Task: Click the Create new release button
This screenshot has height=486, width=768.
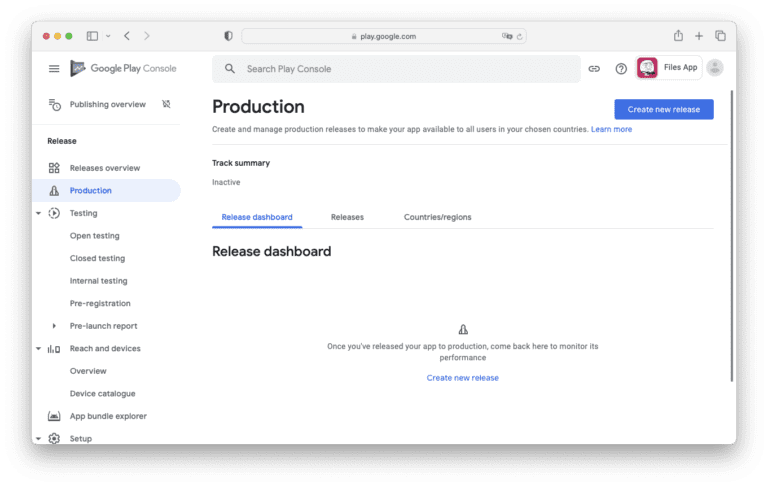Action: click(664, 109)
